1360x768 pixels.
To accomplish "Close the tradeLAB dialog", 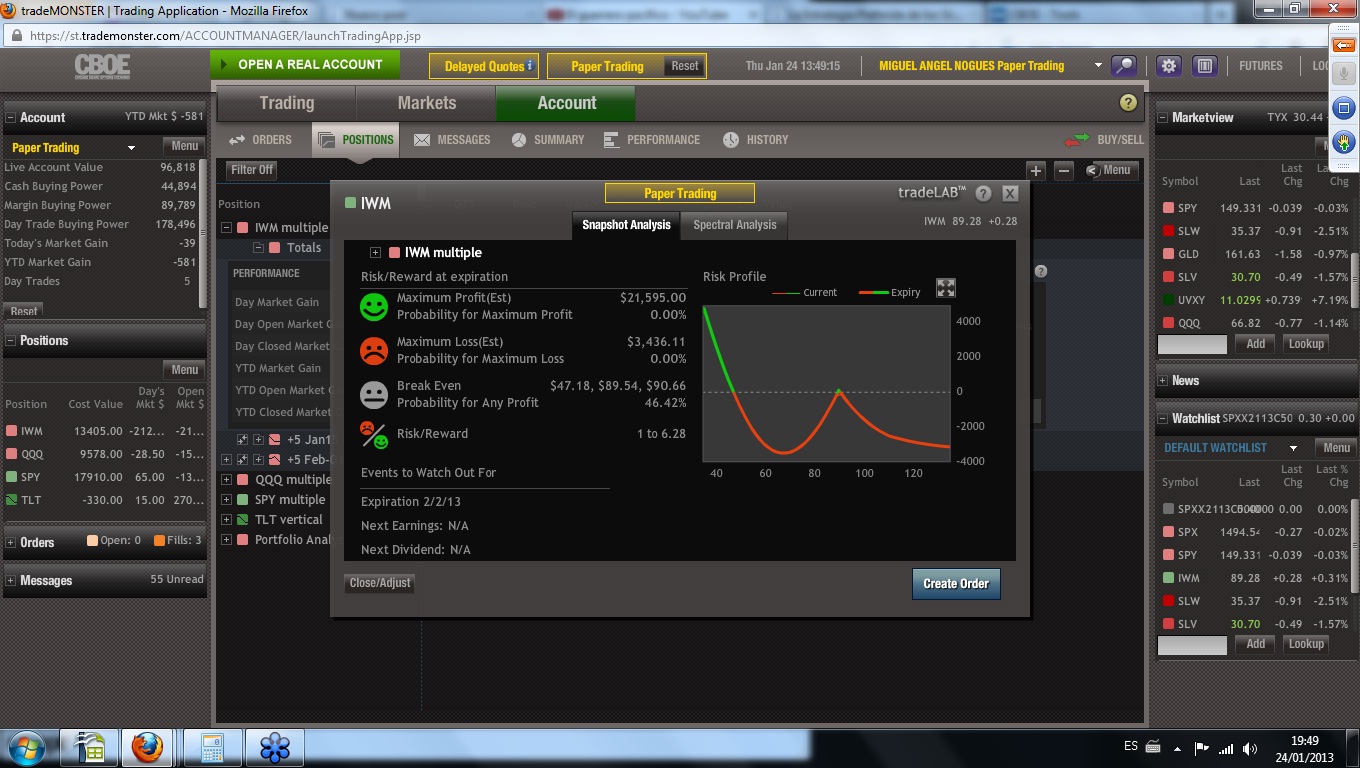I will point(1010,194).
